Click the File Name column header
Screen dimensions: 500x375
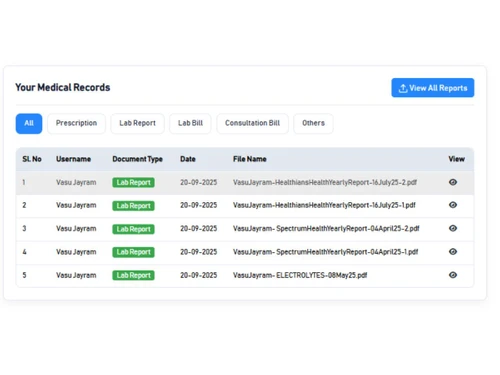point(250,159)
